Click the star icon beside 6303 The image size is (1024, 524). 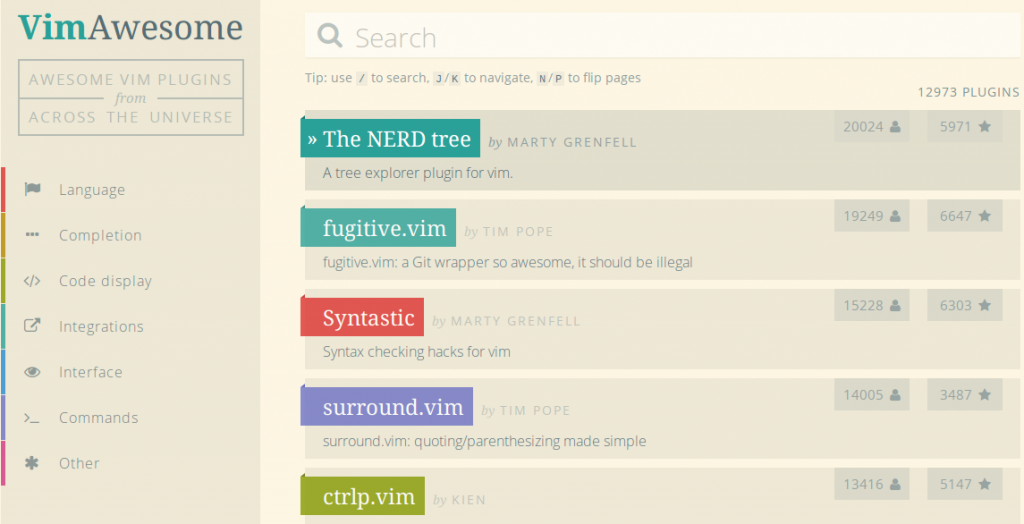point(985,305)
